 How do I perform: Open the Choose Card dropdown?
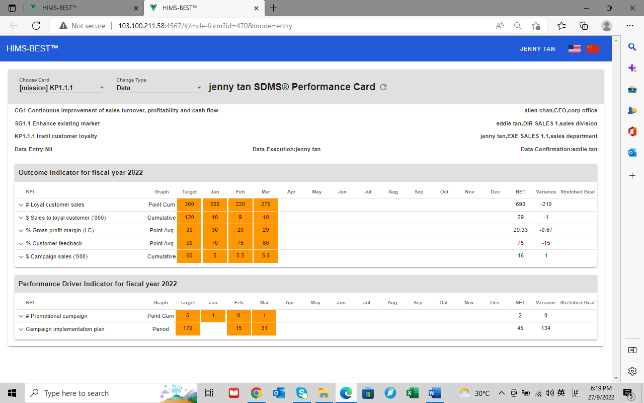[60, 88]
